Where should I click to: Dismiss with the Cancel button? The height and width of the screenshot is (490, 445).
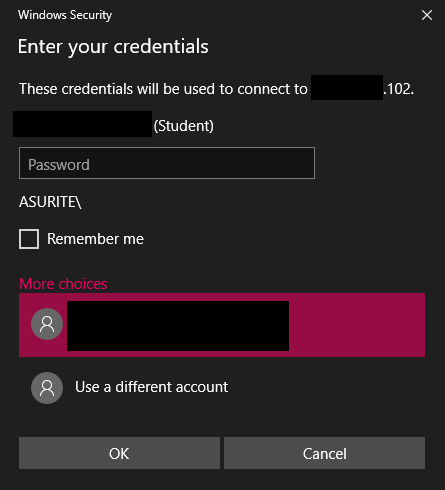(324, 453)
